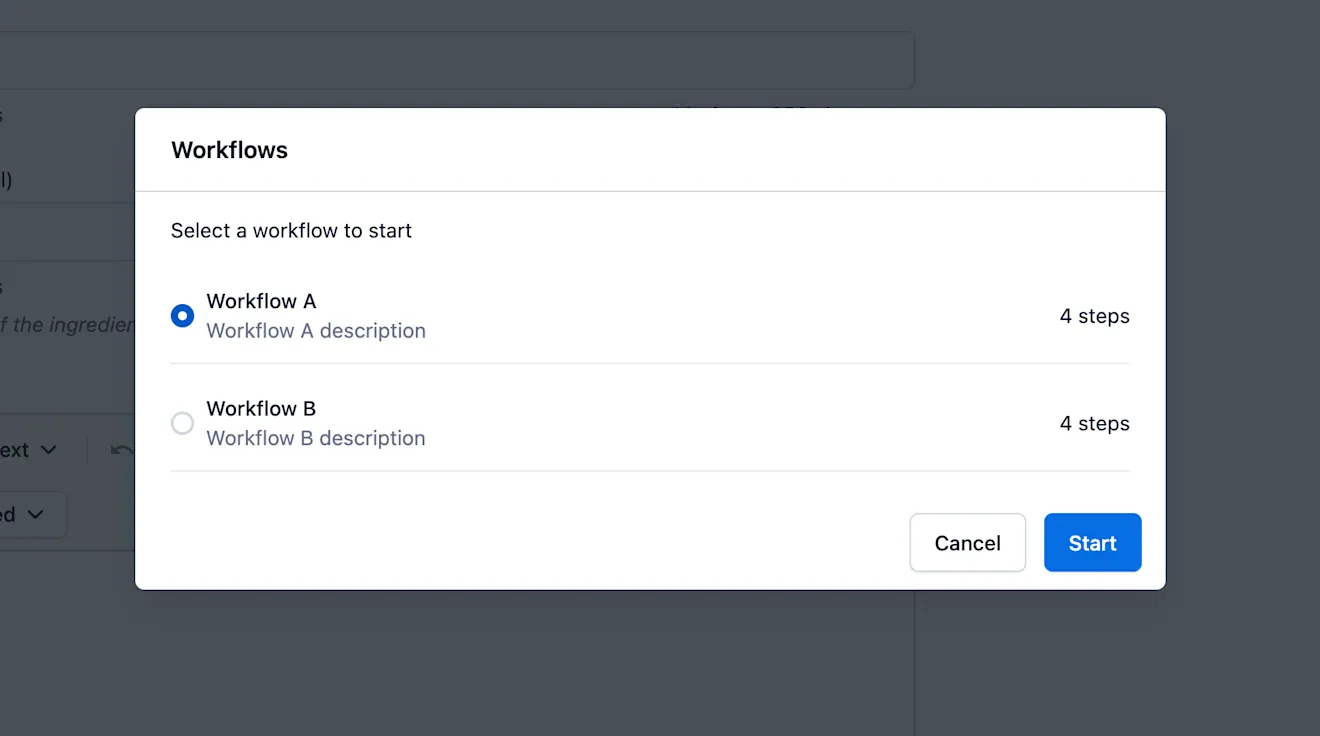Click '4 steps' in Workflow B row

click(x=1094, y=423)
